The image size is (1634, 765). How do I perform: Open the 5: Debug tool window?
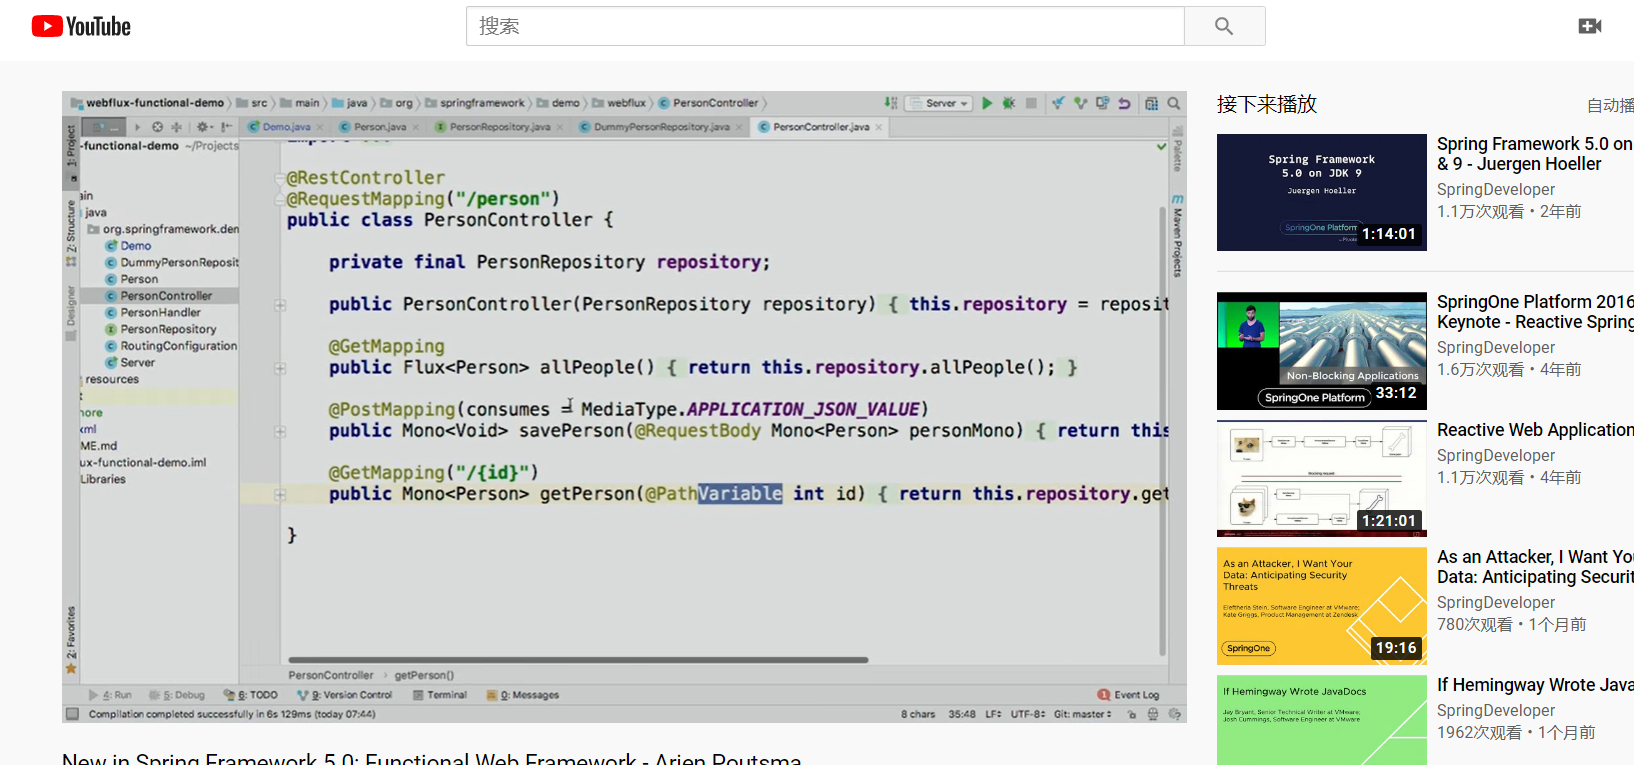coord(177,695)
